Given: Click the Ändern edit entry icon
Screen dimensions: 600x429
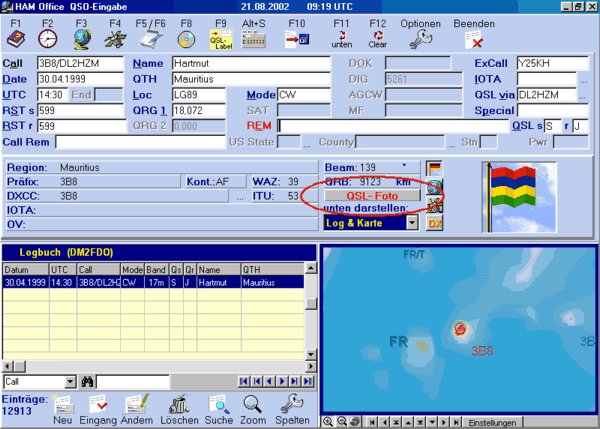Looking at the screenshot, I should [x=137, y=405].
